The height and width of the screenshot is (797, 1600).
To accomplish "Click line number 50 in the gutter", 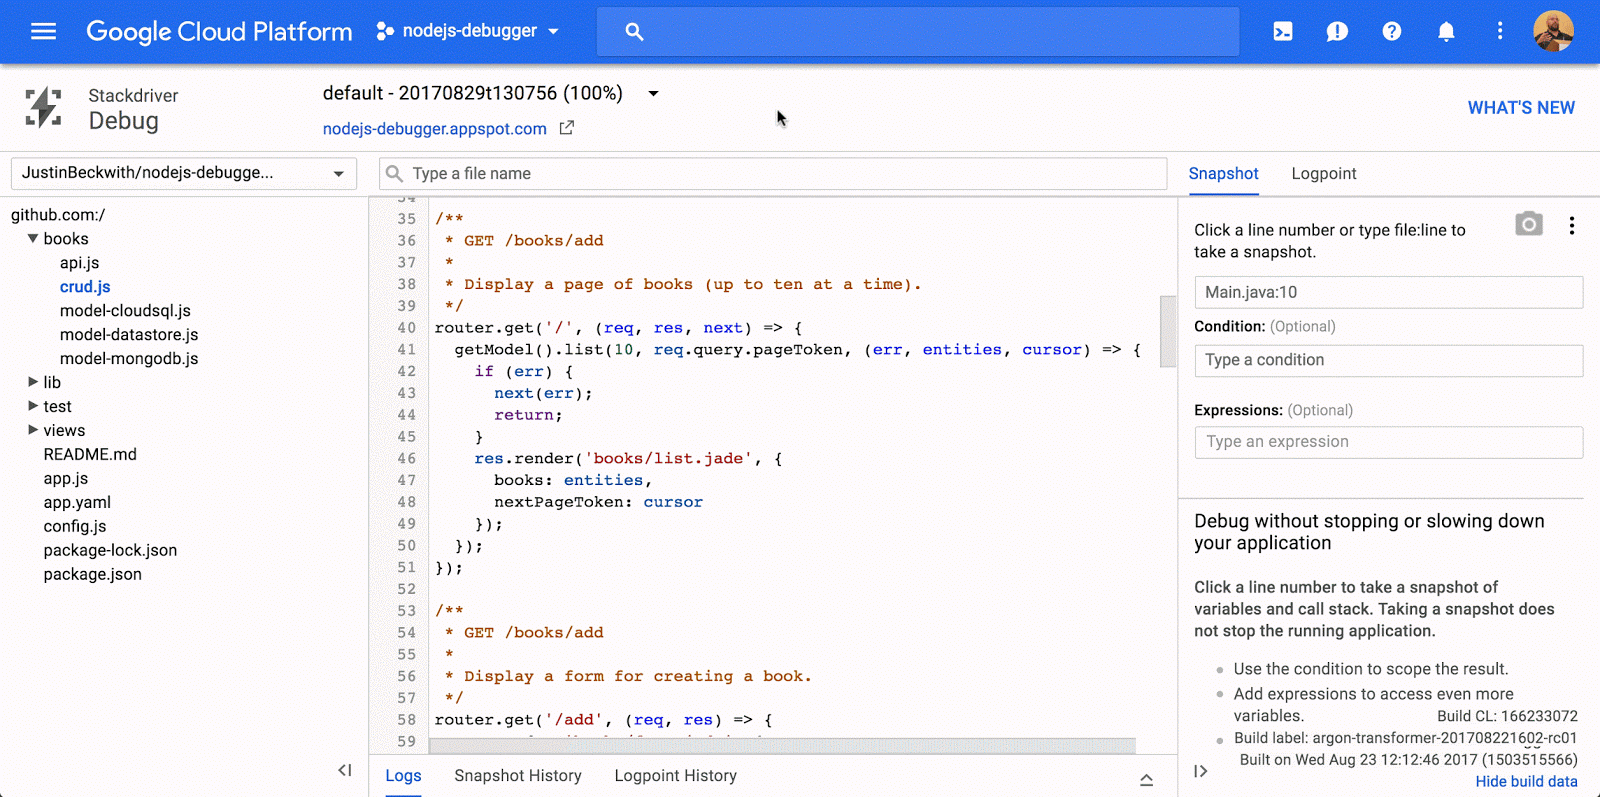I will (406, 546).
